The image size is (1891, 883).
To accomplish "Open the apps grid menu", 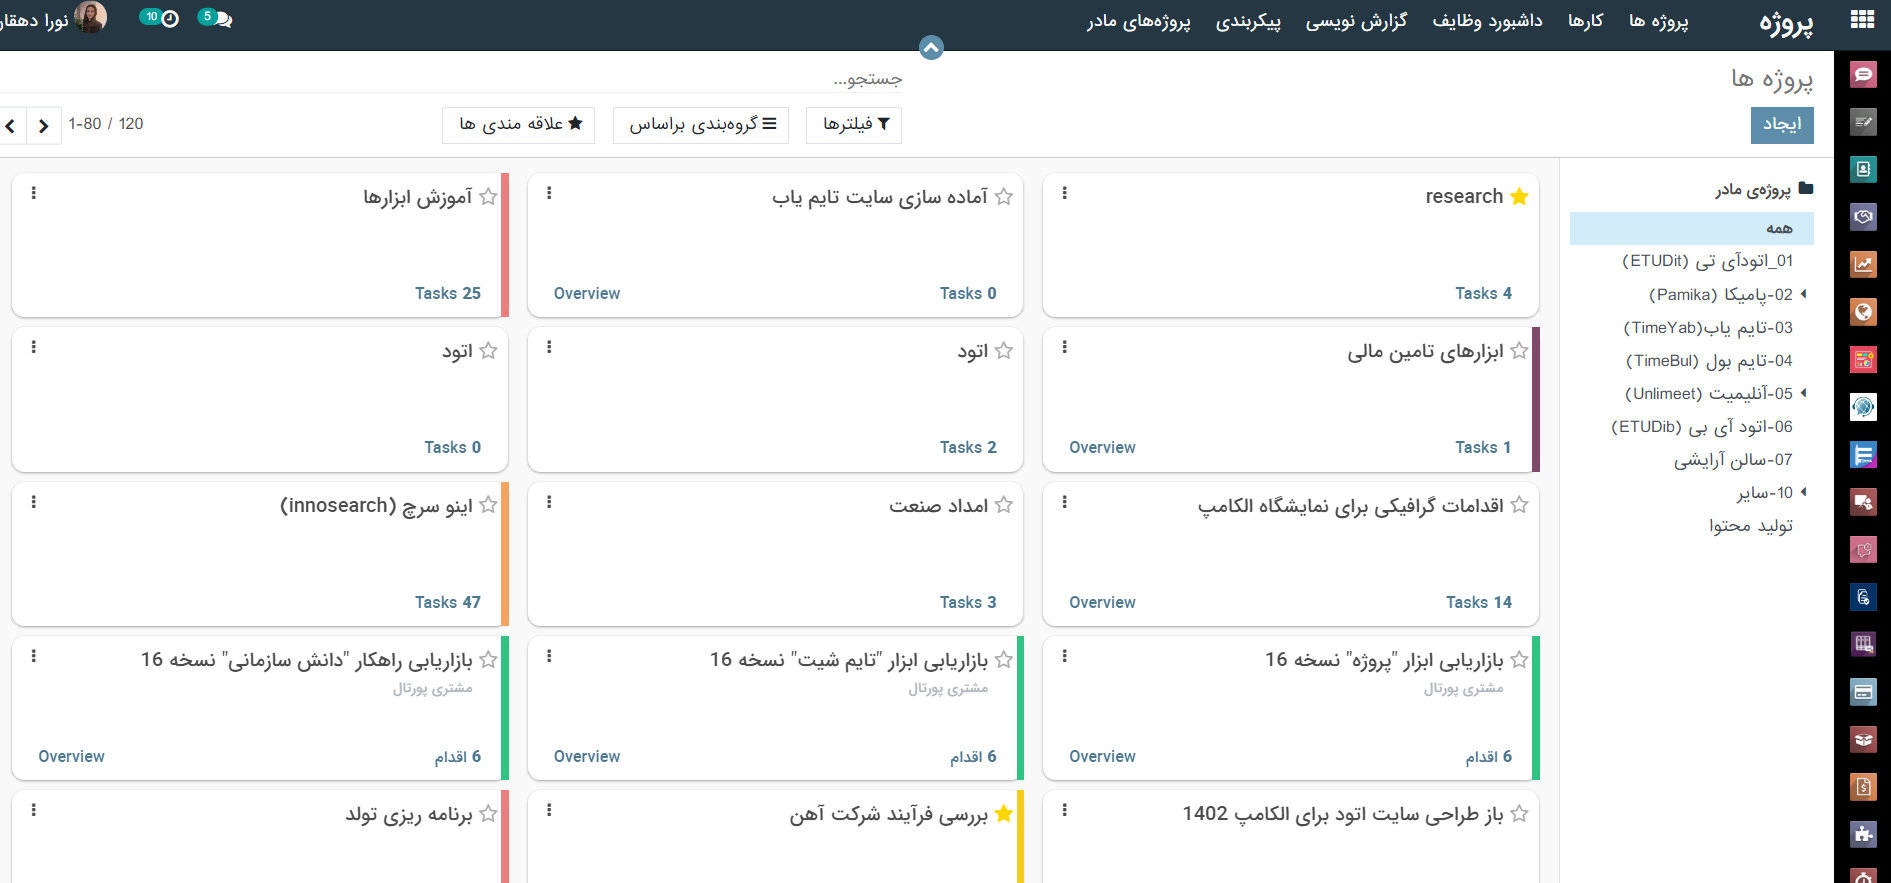I will pos(1862,20).
